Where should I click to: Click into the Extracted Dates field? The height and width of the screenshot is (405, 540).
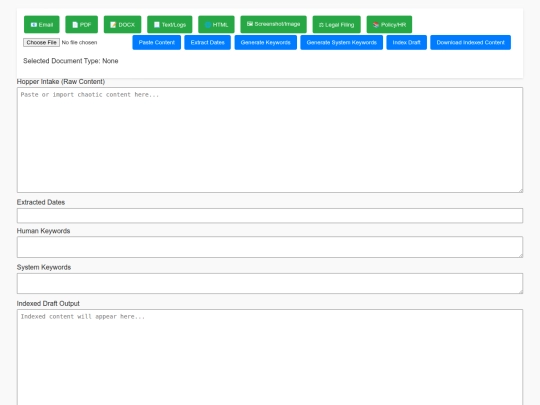[x=270, y=216]
